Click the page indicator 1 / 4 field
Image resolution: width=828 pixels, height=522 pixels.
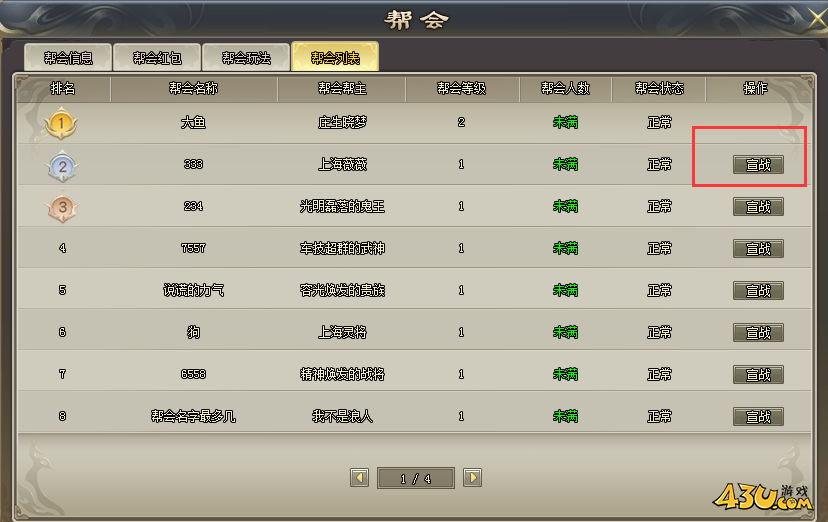click(416, 478)
